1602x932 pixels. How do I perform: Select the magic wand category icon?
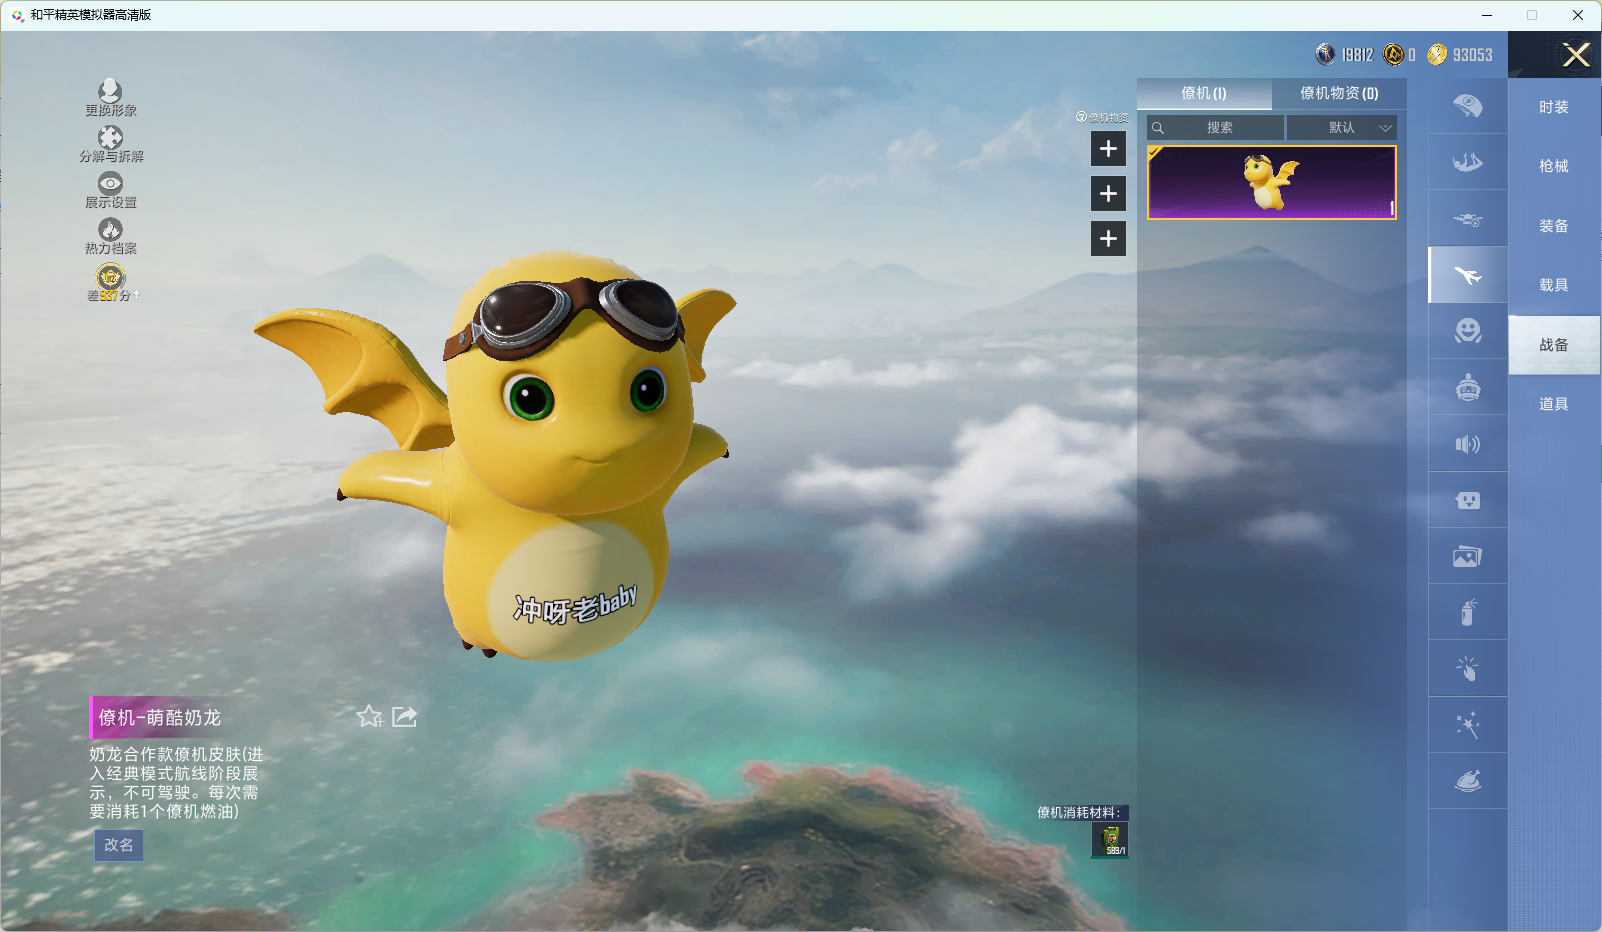(1468, 725)
